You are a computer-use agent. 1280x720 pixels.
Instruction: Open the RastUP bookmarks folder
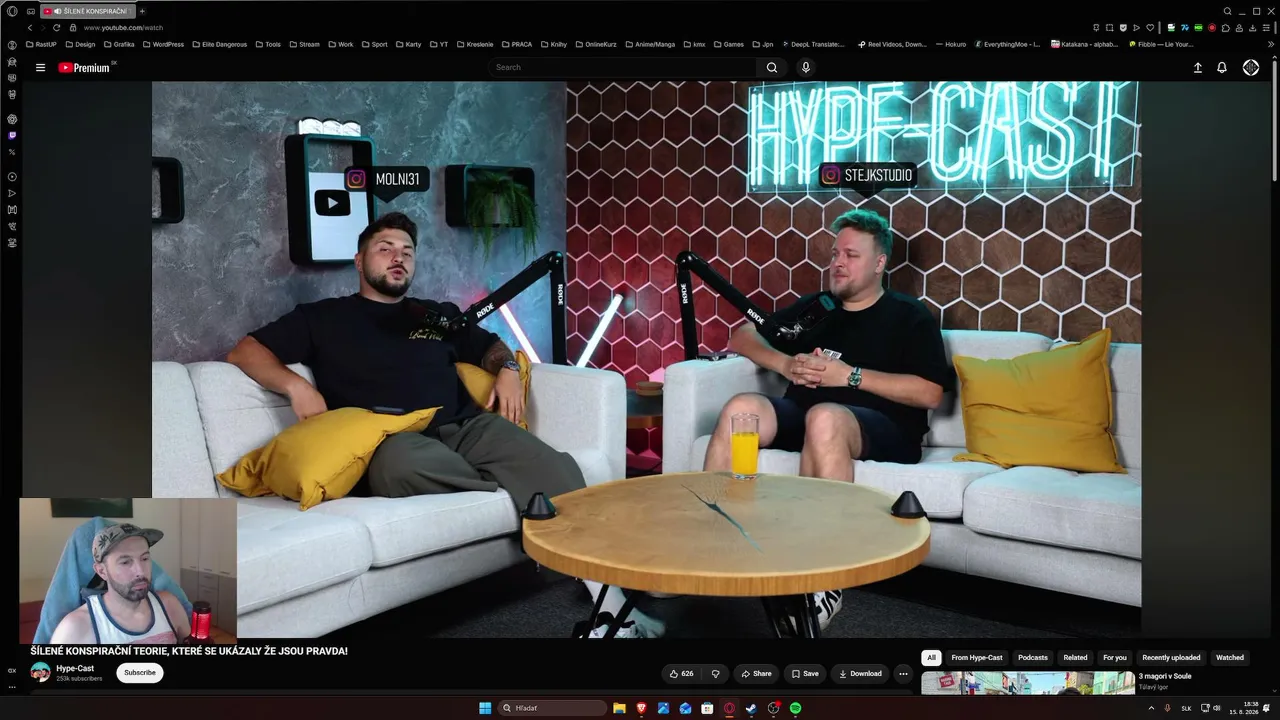[41, 45]
